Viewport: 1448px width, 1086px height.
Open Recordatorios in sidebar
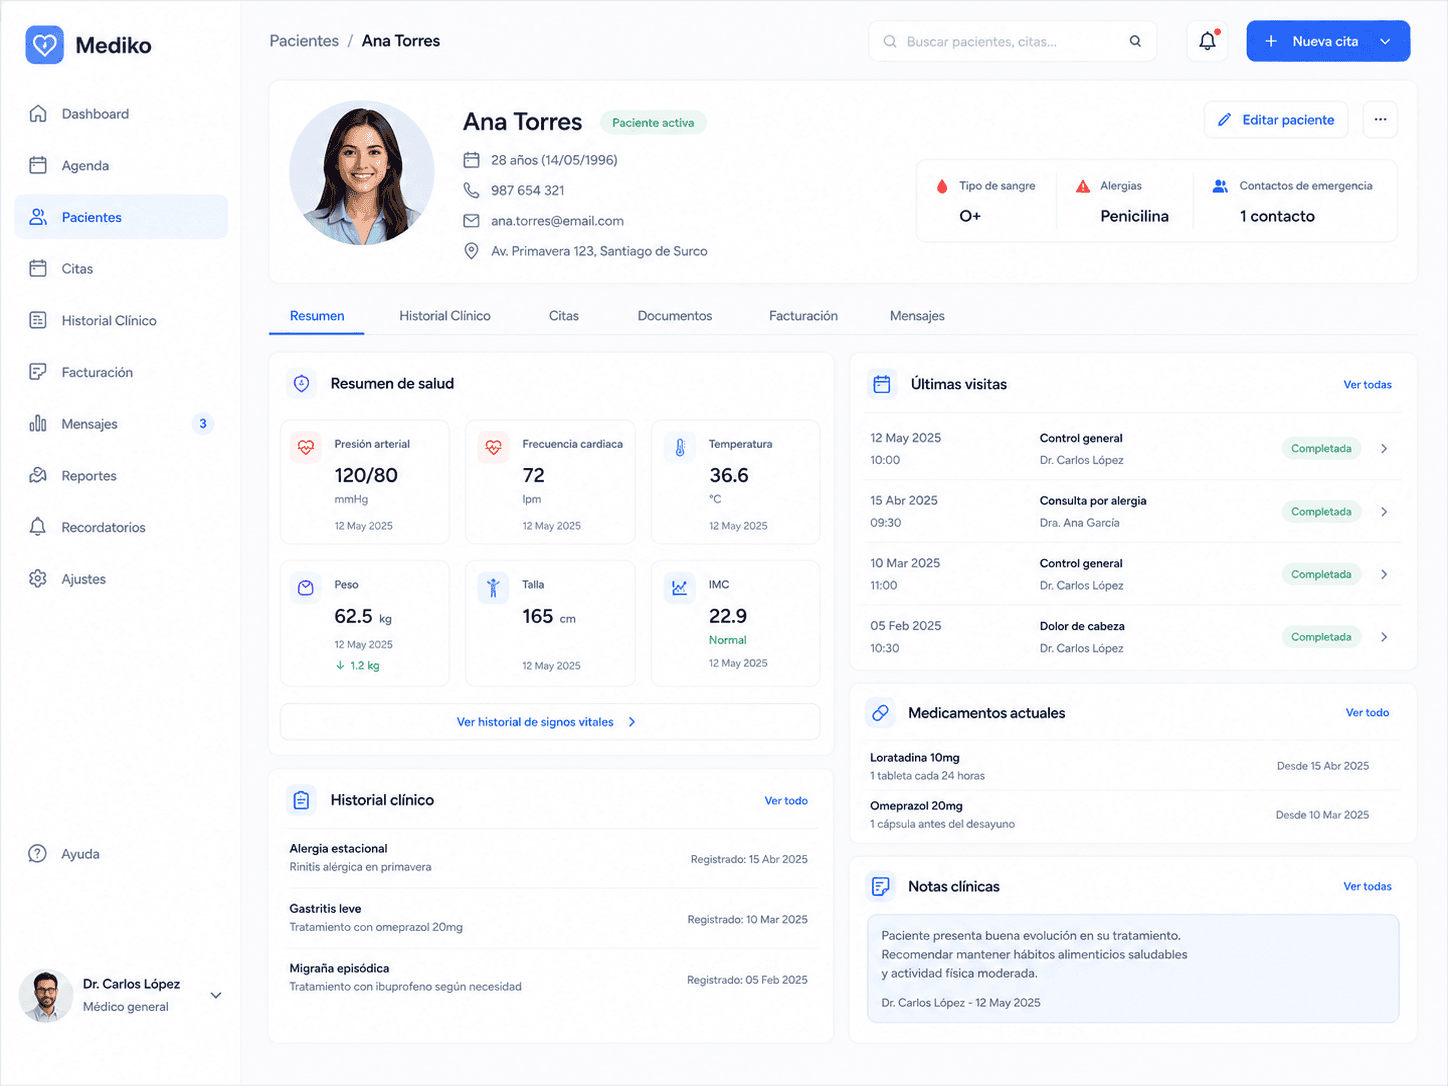pyautogui.click(x=121, y=527)
